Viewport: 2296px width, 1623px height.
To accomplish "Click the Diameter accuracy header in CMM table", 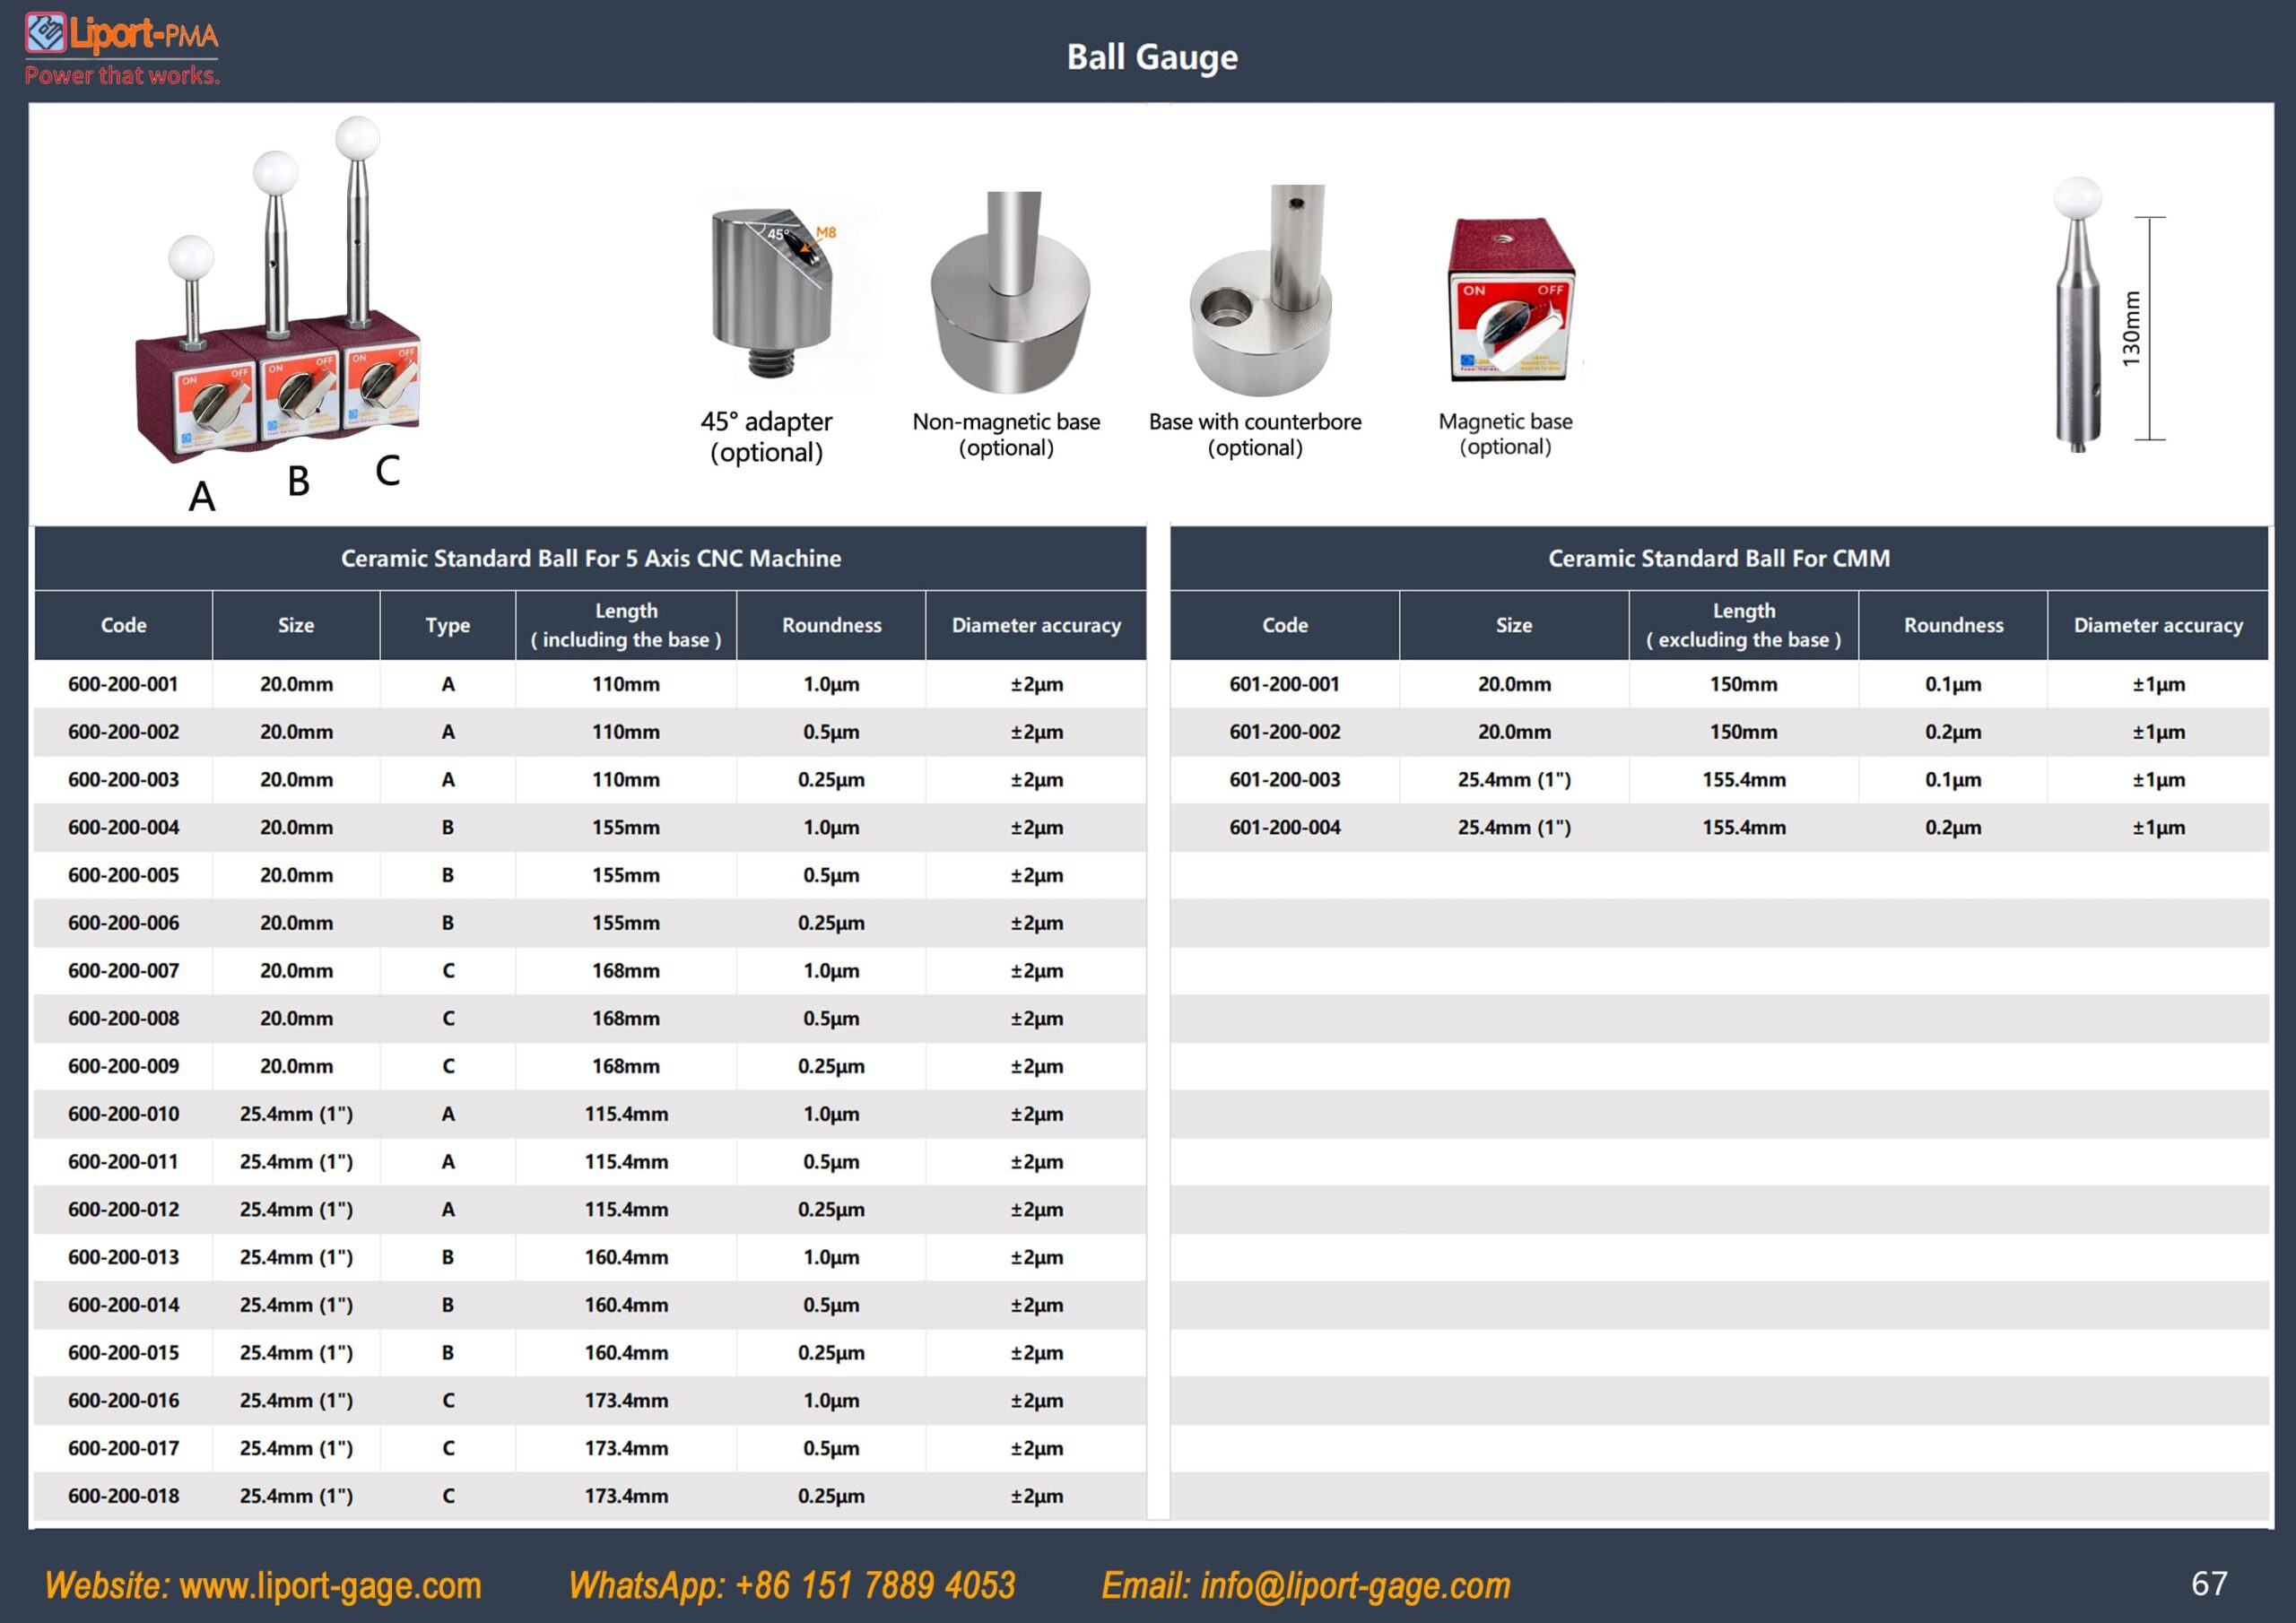I will coord(2158,625).
